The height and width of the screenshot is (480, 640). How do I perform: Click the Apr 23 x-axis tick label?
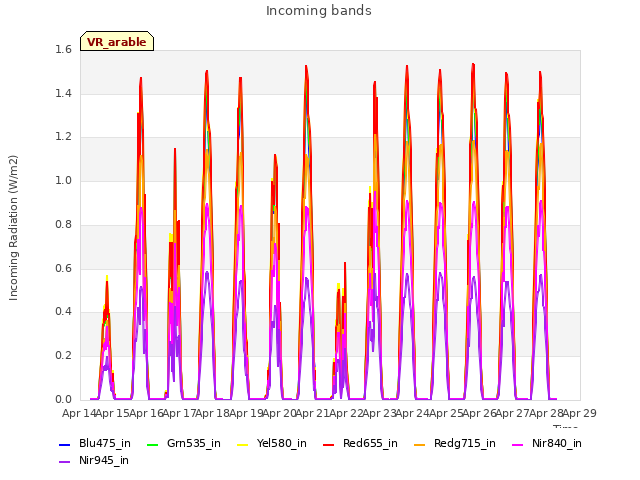[379, 413]
